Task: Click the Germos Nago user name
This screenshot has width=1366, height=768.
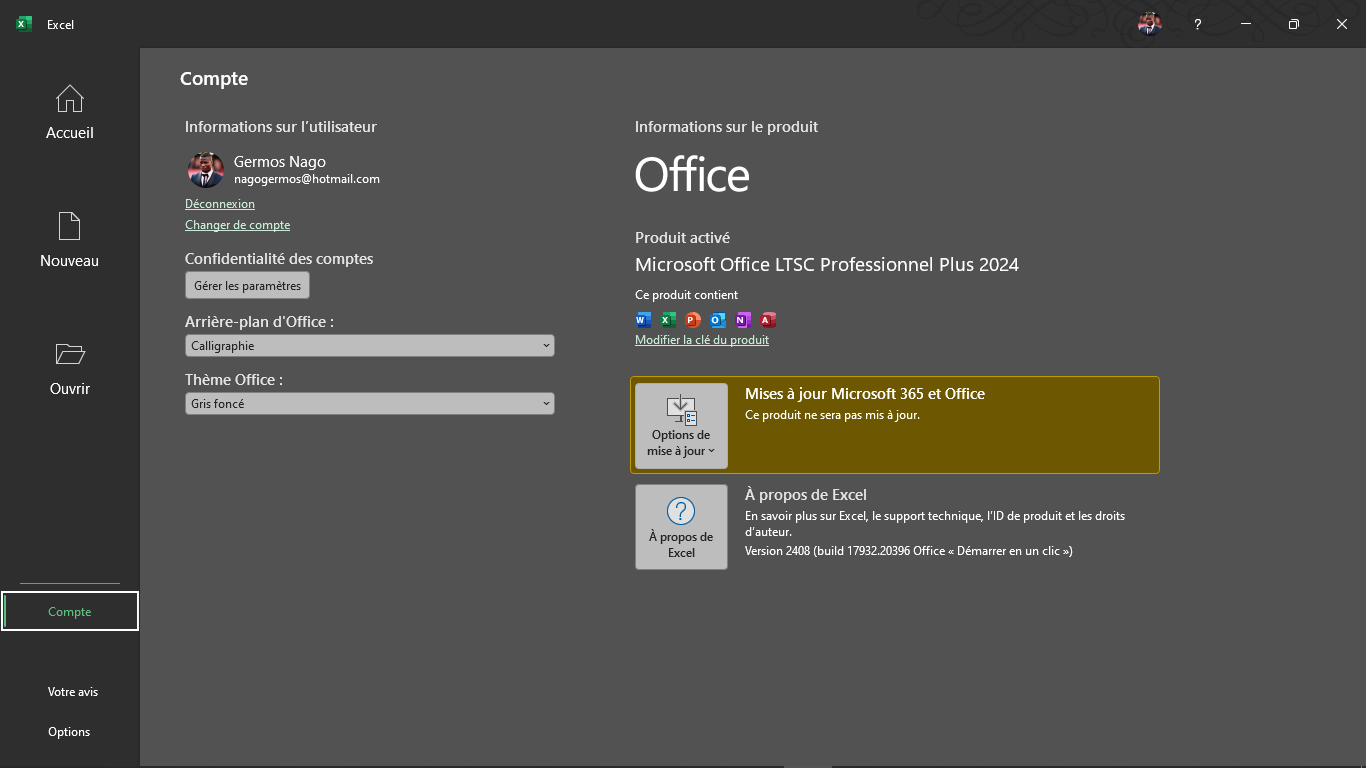Action: click(280, 161)
